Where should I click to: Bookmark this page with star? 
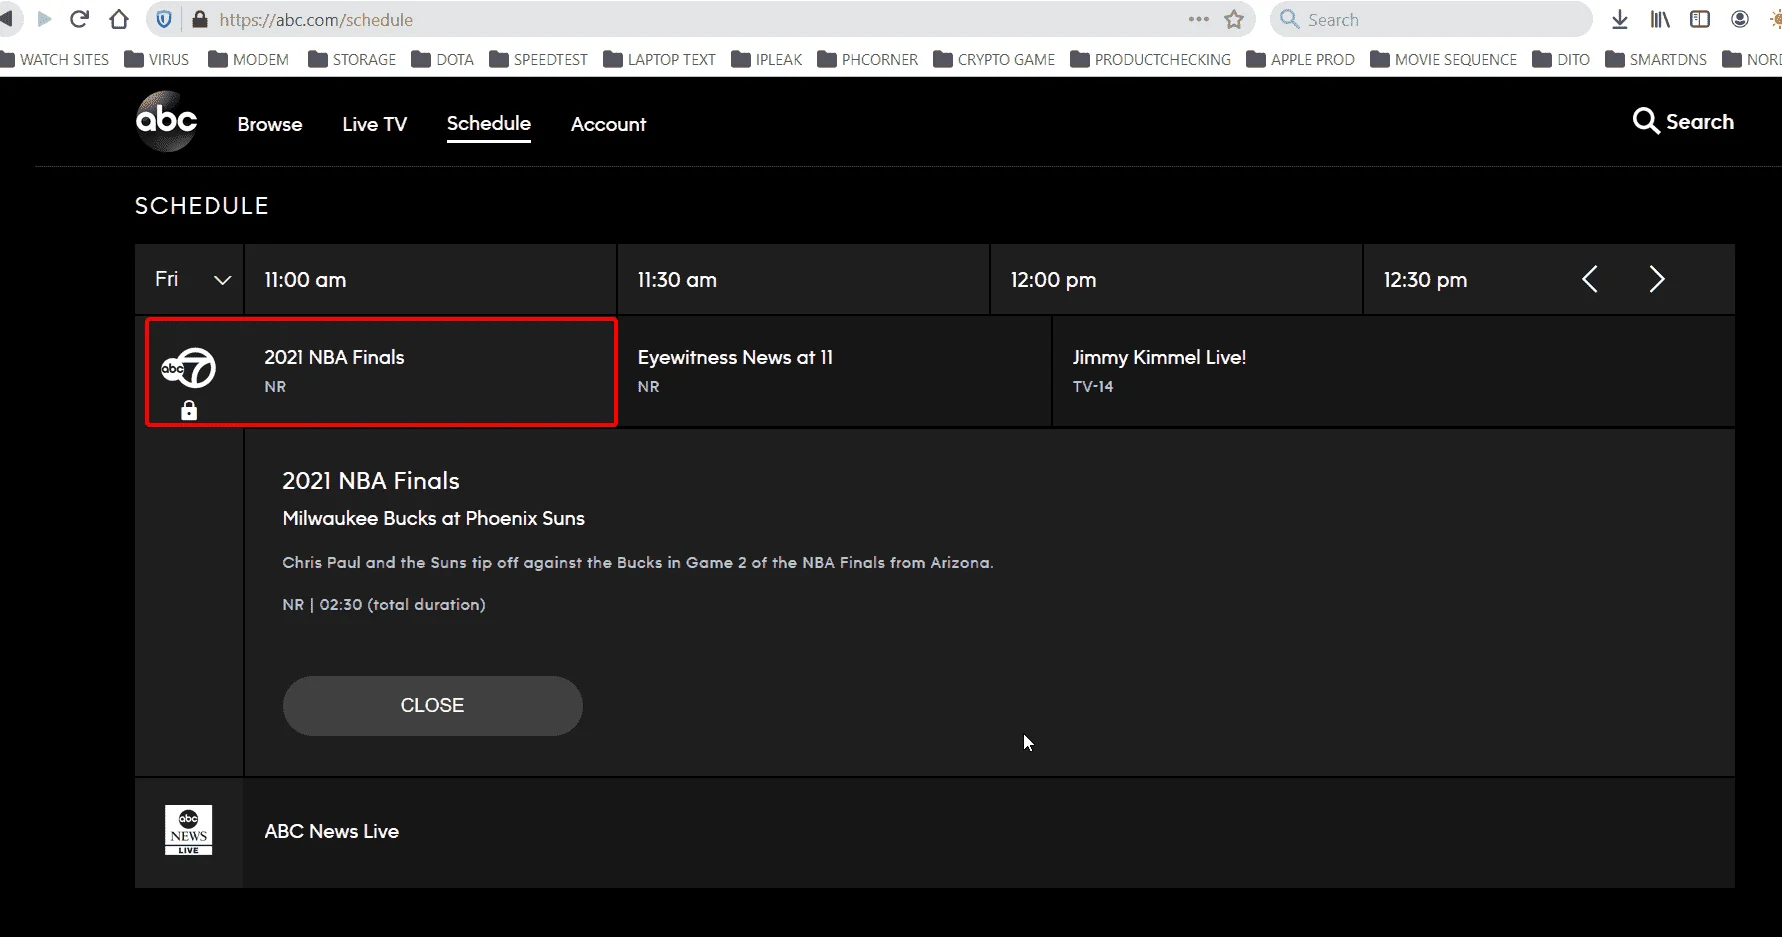[1234, 19]
